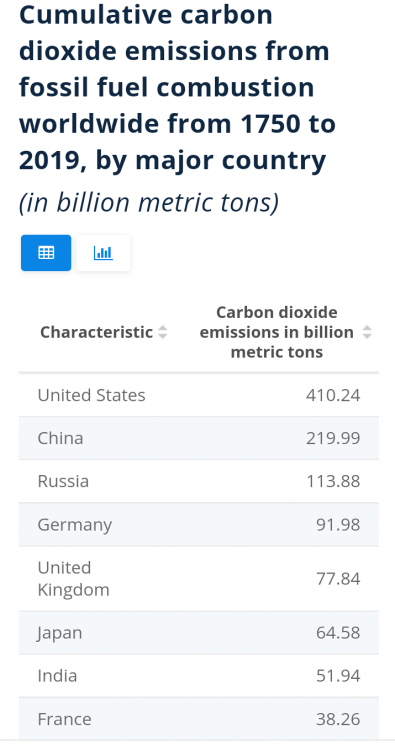Select the Japan row
Viewport: 395px width, 750px height.
pos(199,633)
